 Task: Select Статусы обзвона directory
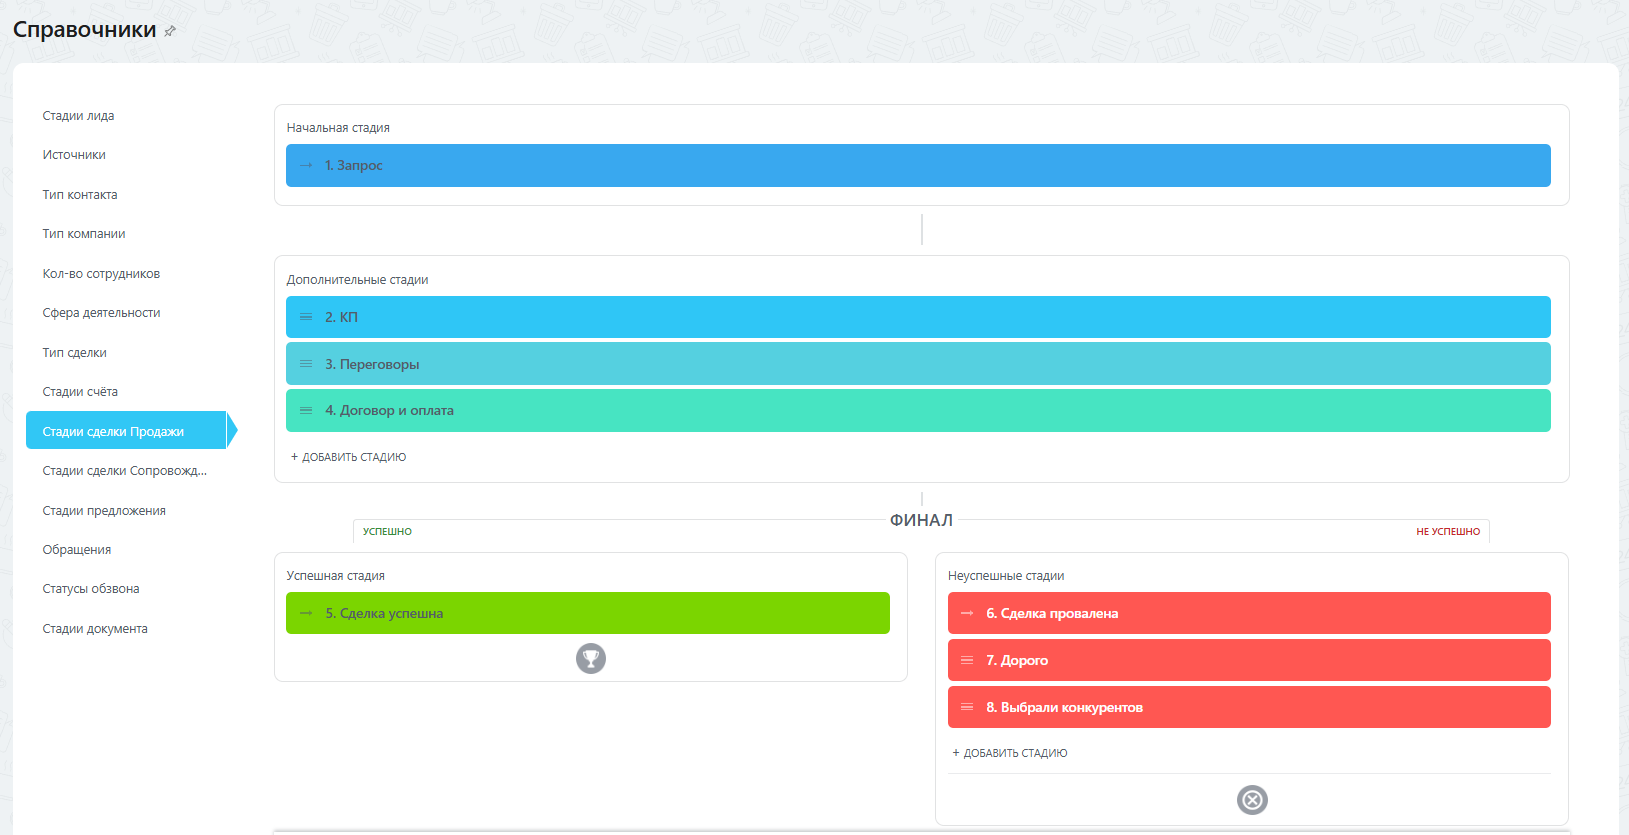91,589
